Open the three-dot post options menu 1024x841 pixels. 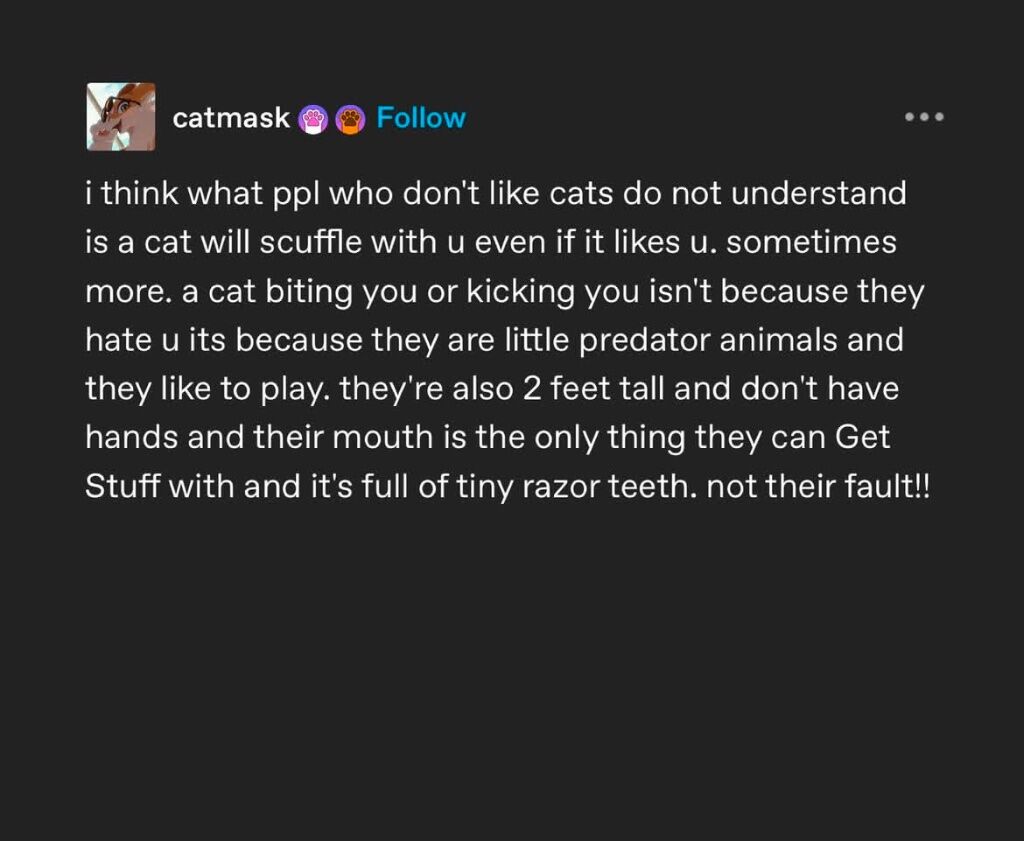924,117
